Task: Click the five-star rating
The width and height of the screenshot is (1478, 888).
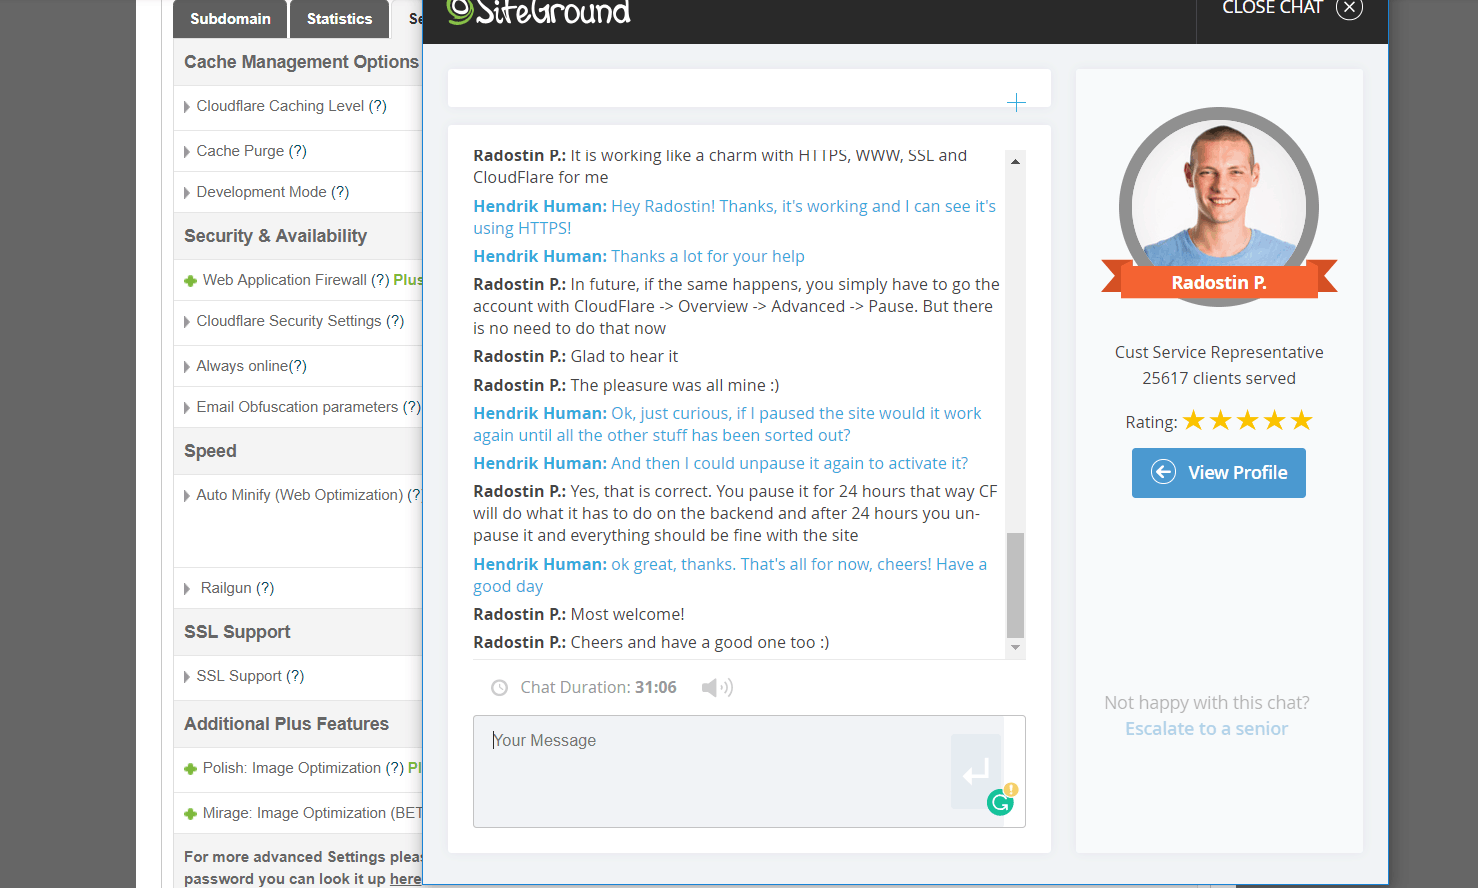Action: (x=1247, y=421)
